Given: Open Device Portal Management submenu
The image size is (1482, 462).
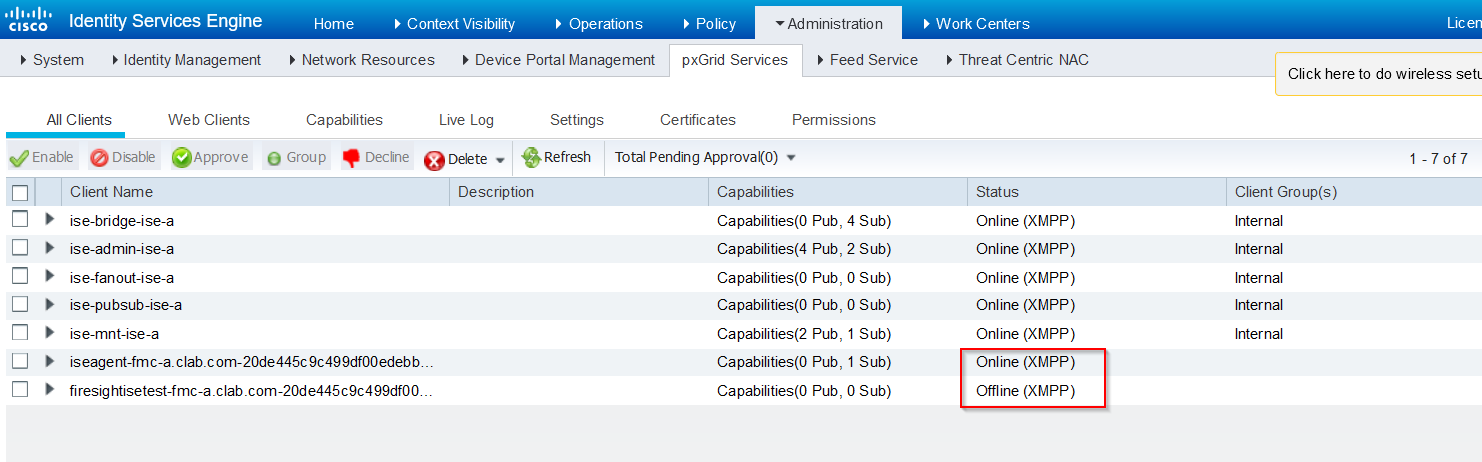Looking at the screenshot, I should [x=559, y=60].
